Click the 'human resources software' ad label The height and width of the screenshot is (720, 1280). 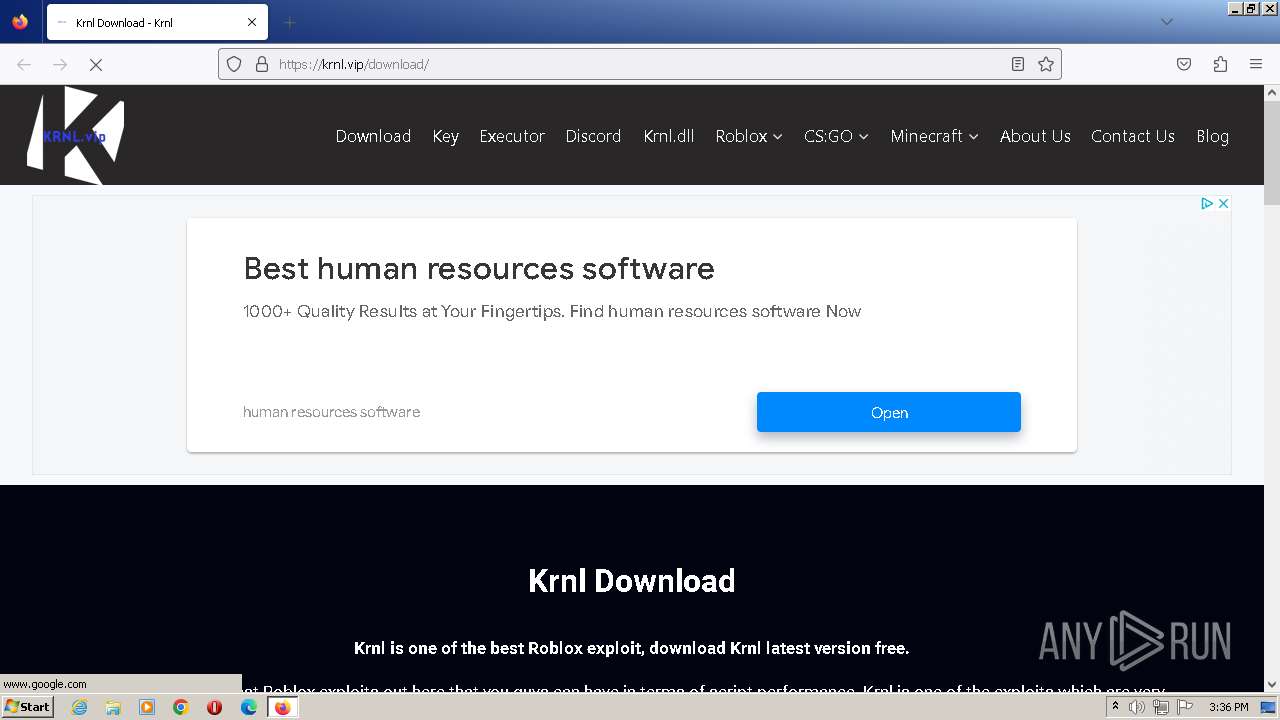coord(331,412)
